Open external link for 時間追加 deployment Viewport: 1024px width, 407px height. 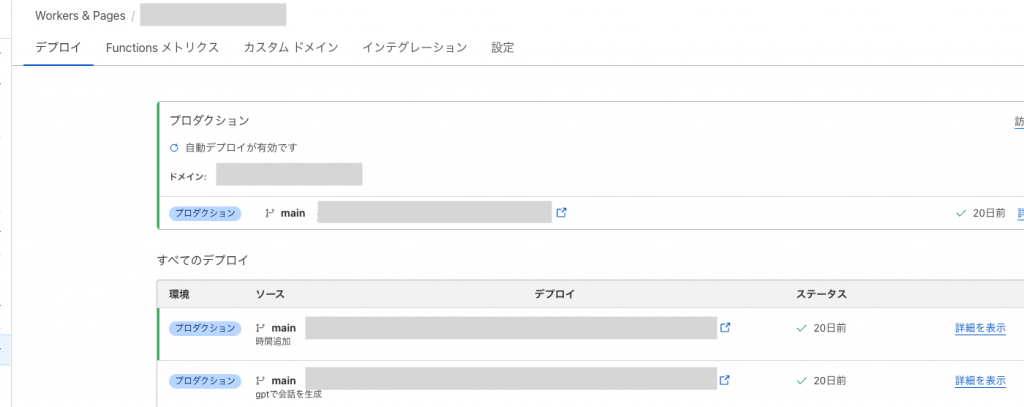(x=724, y=327)
